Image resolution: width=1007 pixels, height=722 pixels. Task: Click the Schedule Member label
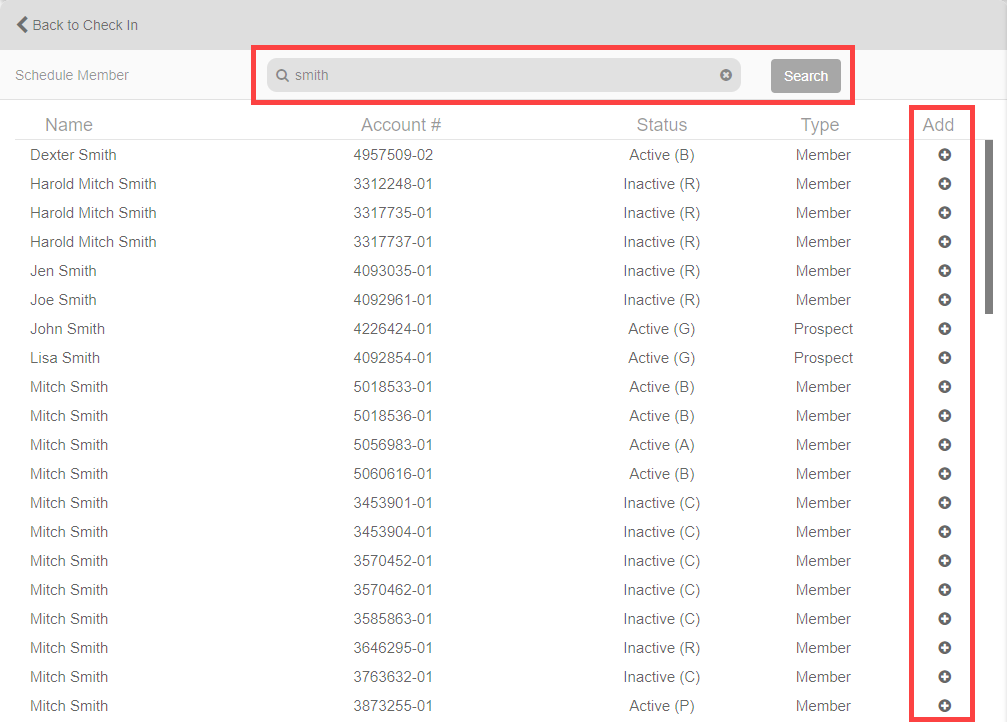coord(72,75)
